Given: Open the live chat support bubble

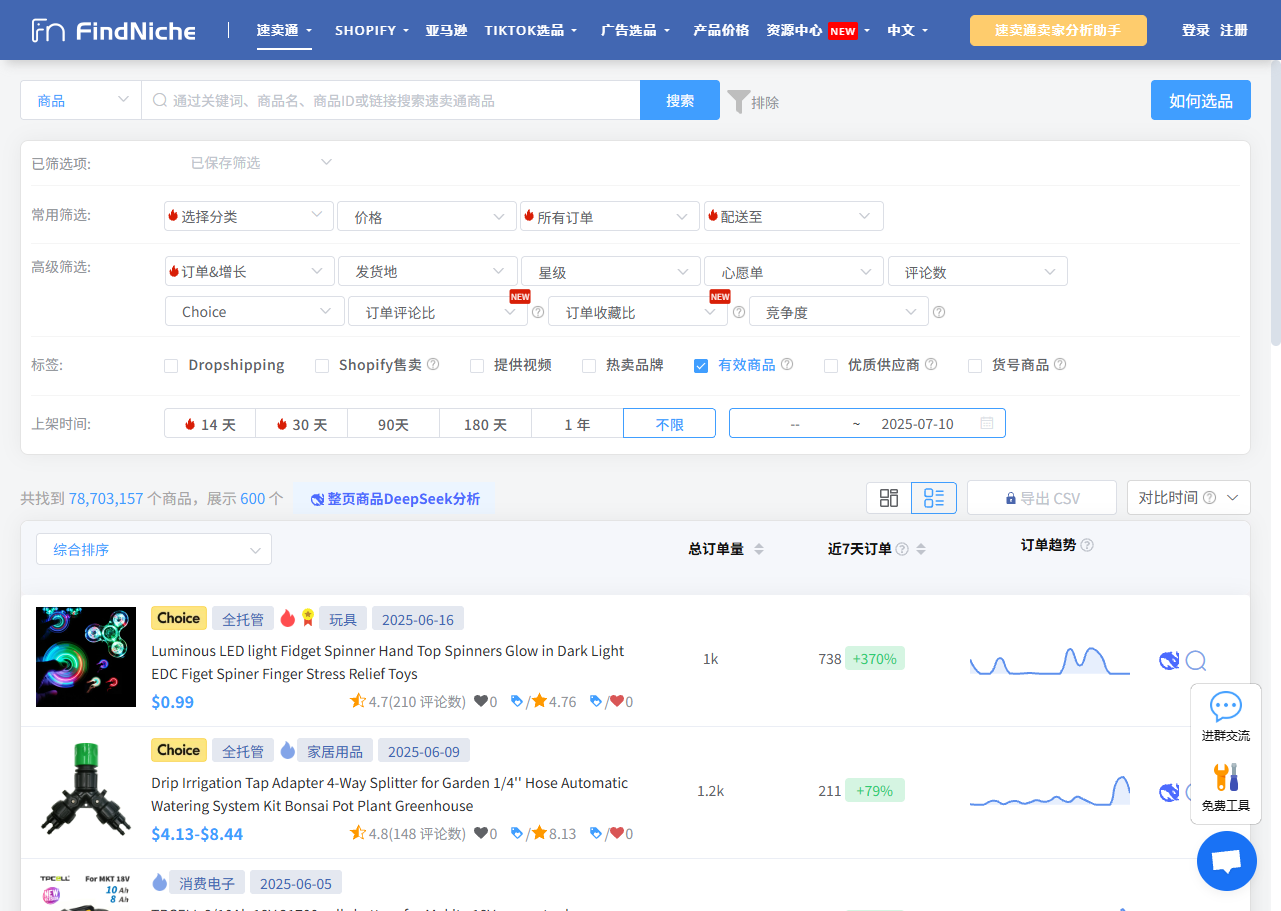Looking at the screenshot, I should pos(1227,861).
